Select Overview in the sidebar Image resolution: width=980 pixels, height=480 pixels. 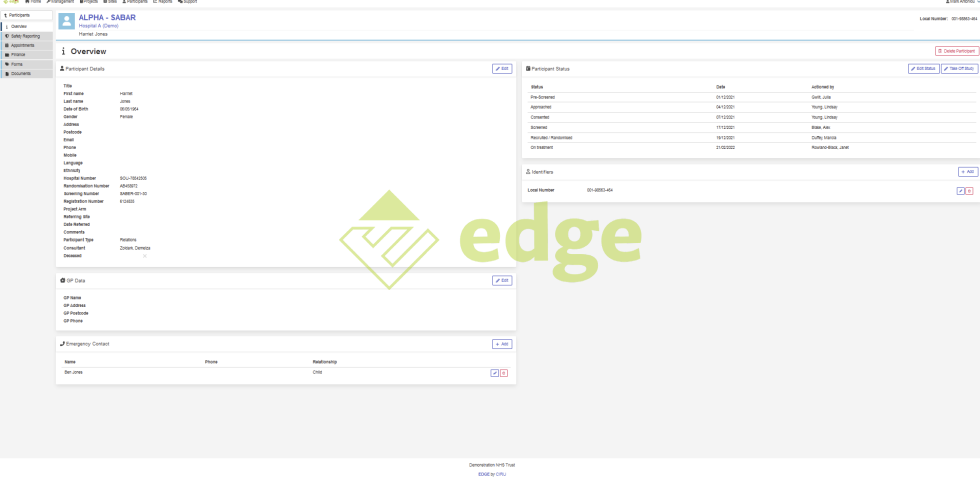pos(26,27)
